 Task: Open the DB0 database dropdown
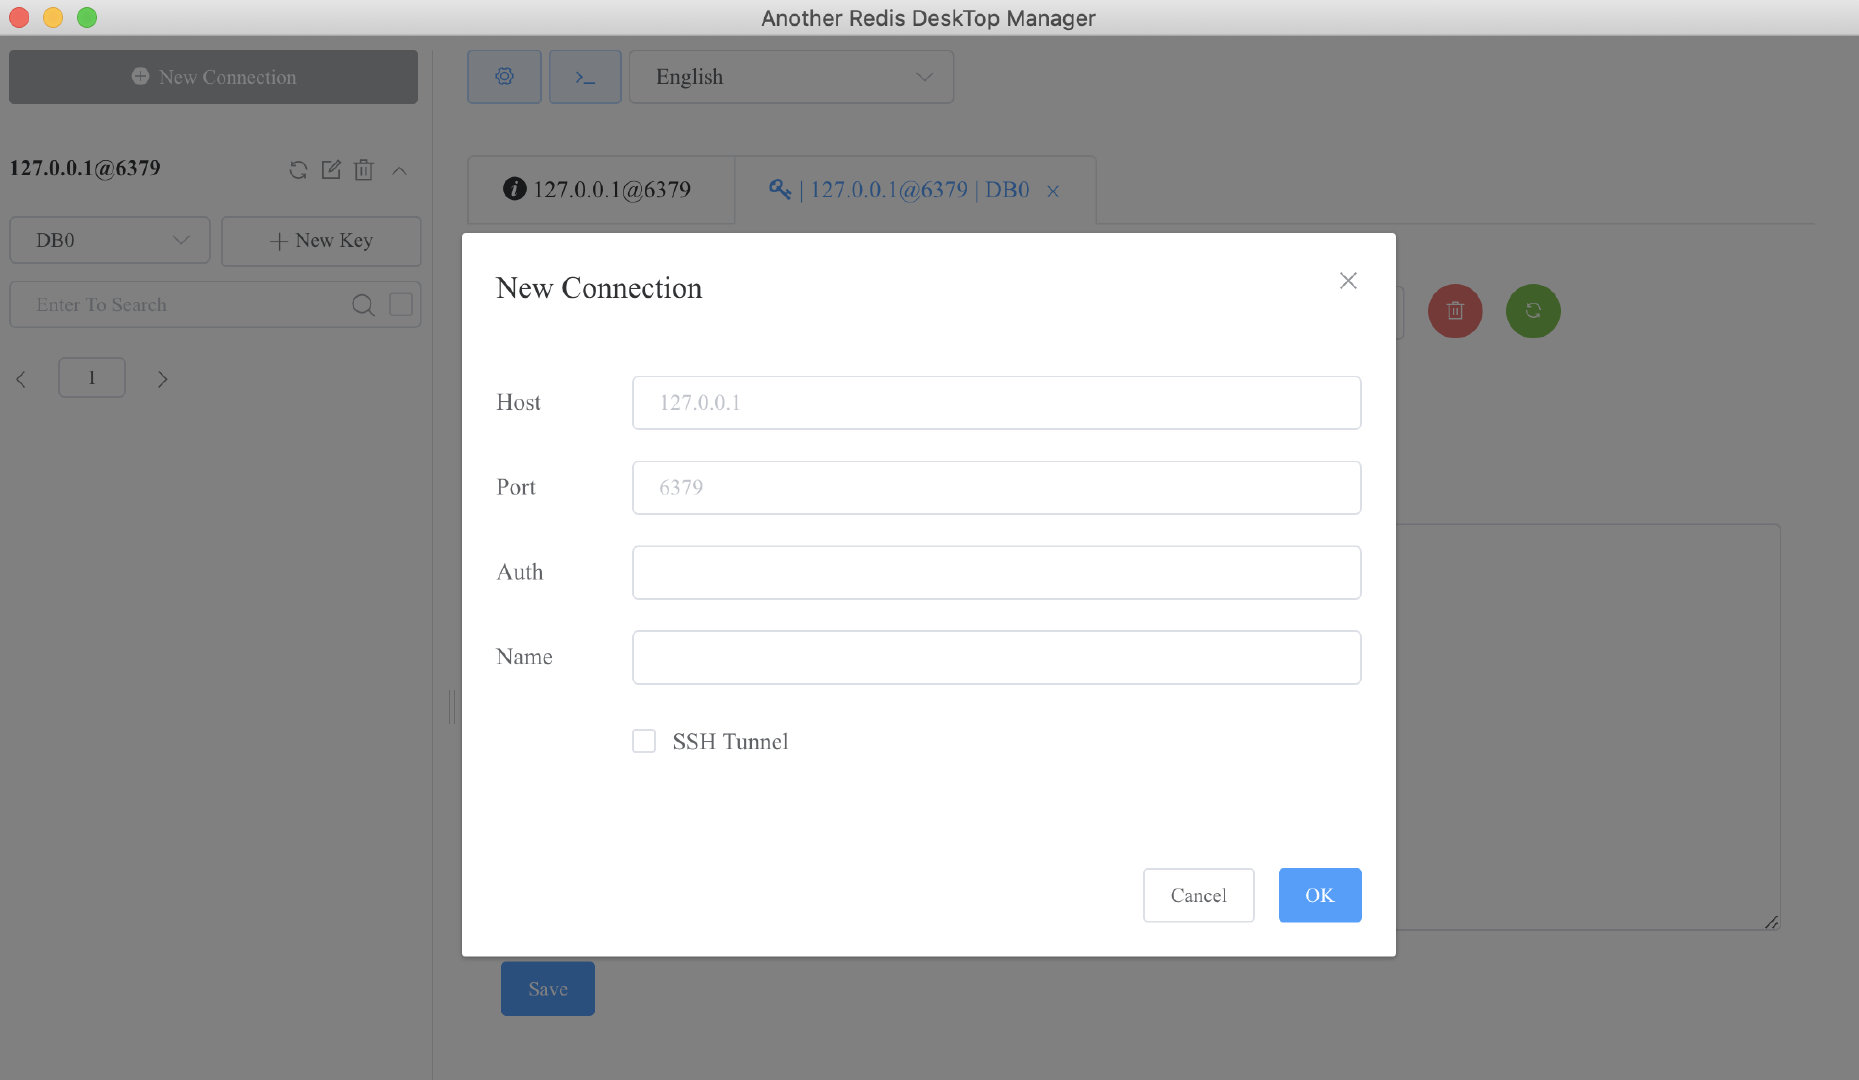[110, 241]
